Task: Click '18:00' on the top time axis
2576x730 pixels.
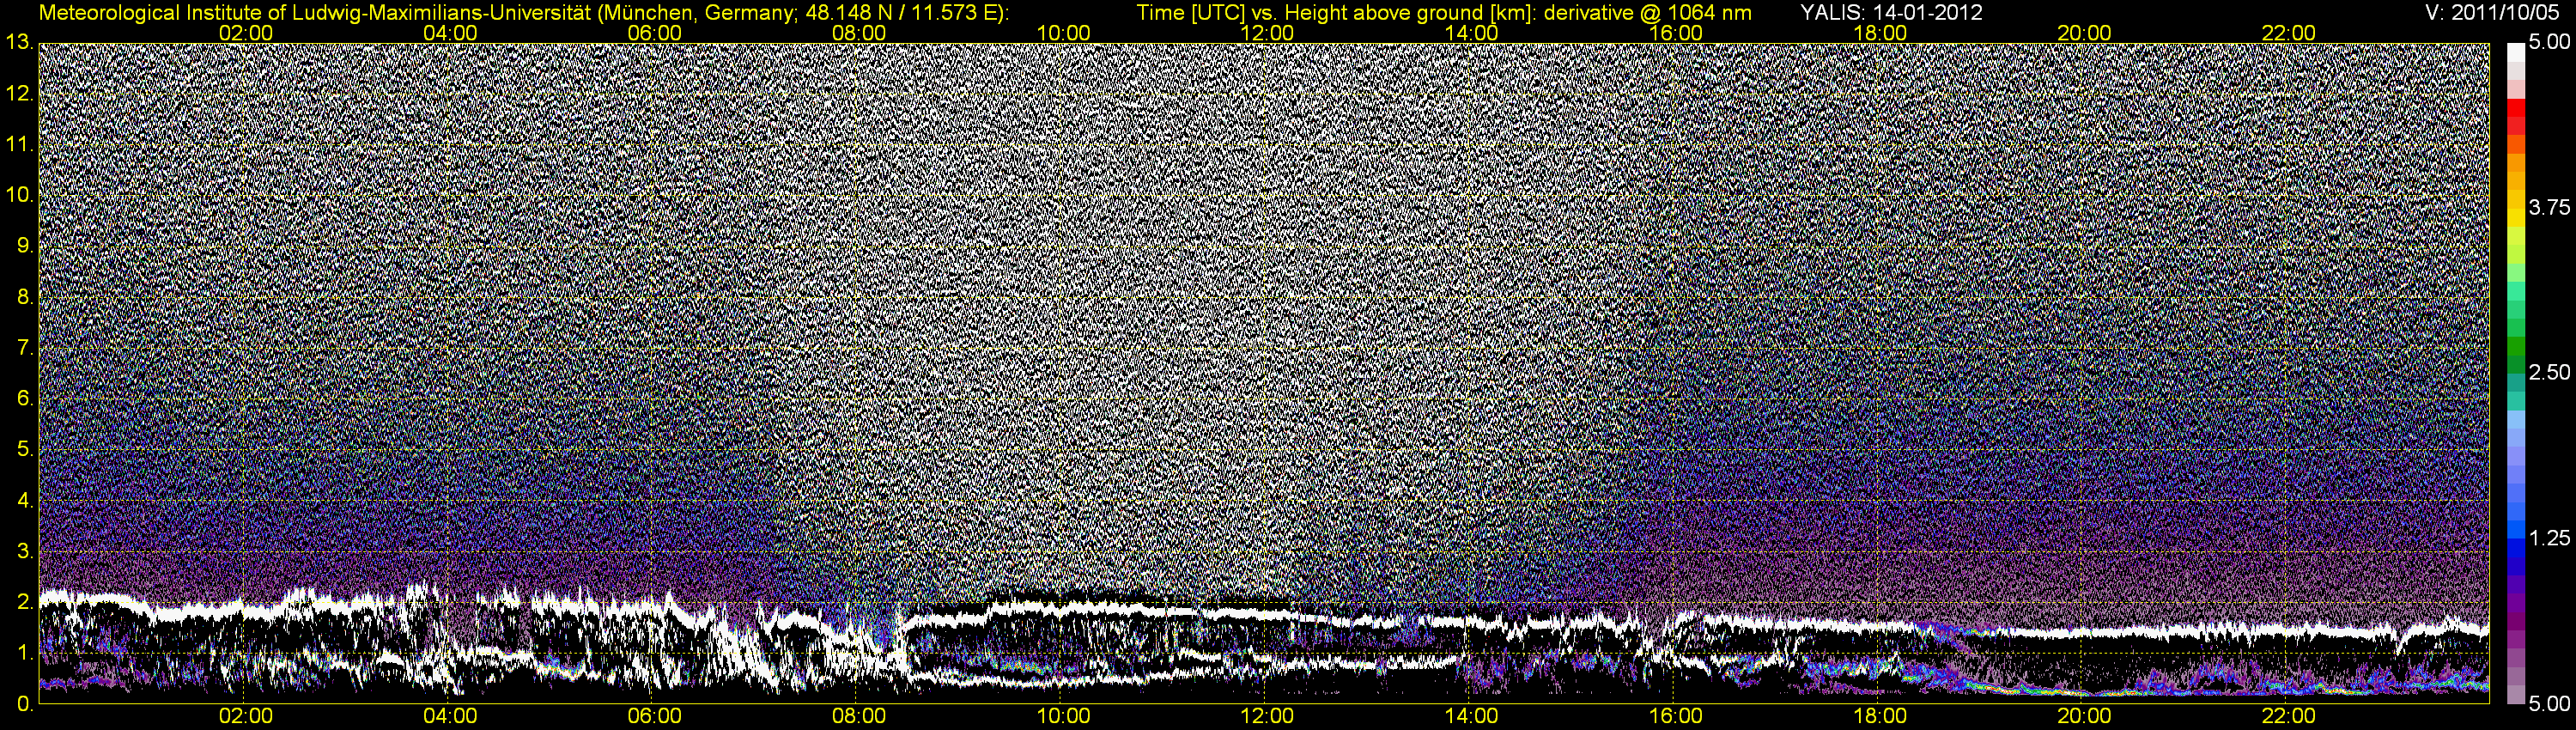Action: [1880, 33]
